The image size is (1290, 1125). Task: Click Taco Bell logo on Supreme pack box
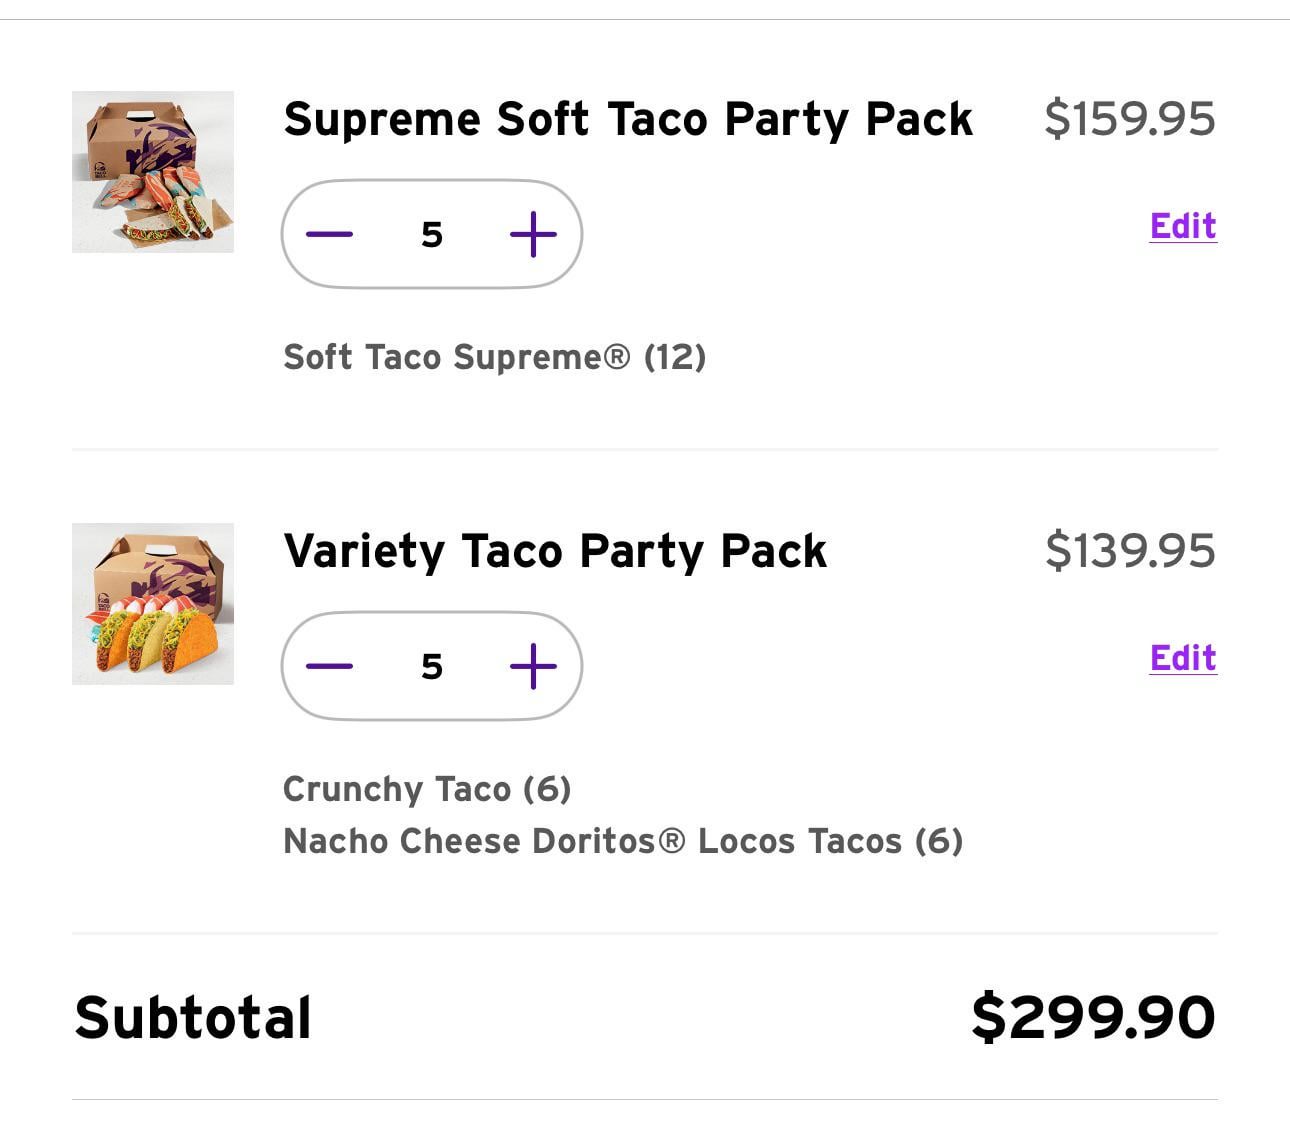point(100,171)
